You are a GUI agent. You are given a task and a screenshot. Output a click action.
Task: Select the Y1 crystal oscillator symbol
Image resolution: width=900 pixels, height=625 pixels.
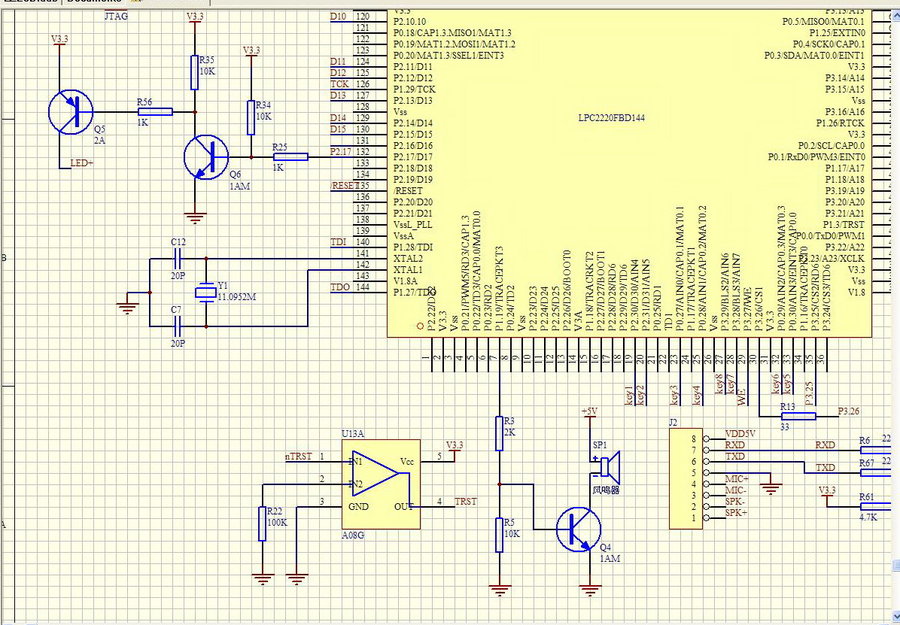[x=205, y=292]
